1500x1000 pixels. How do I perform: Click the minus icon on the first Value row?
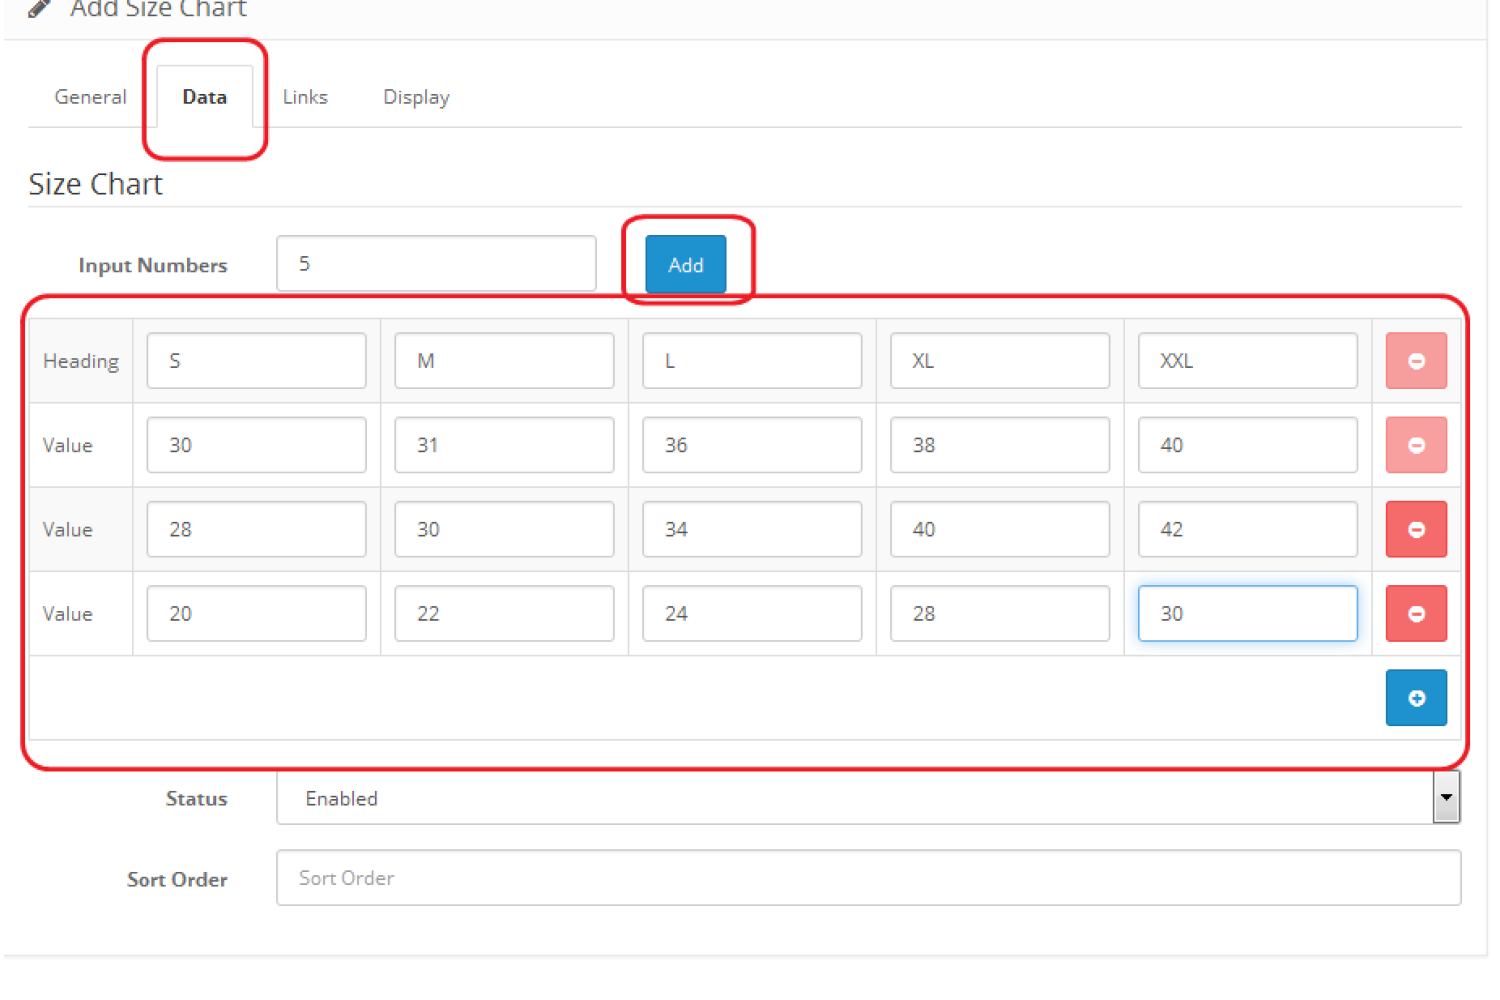coord(1416,444)
